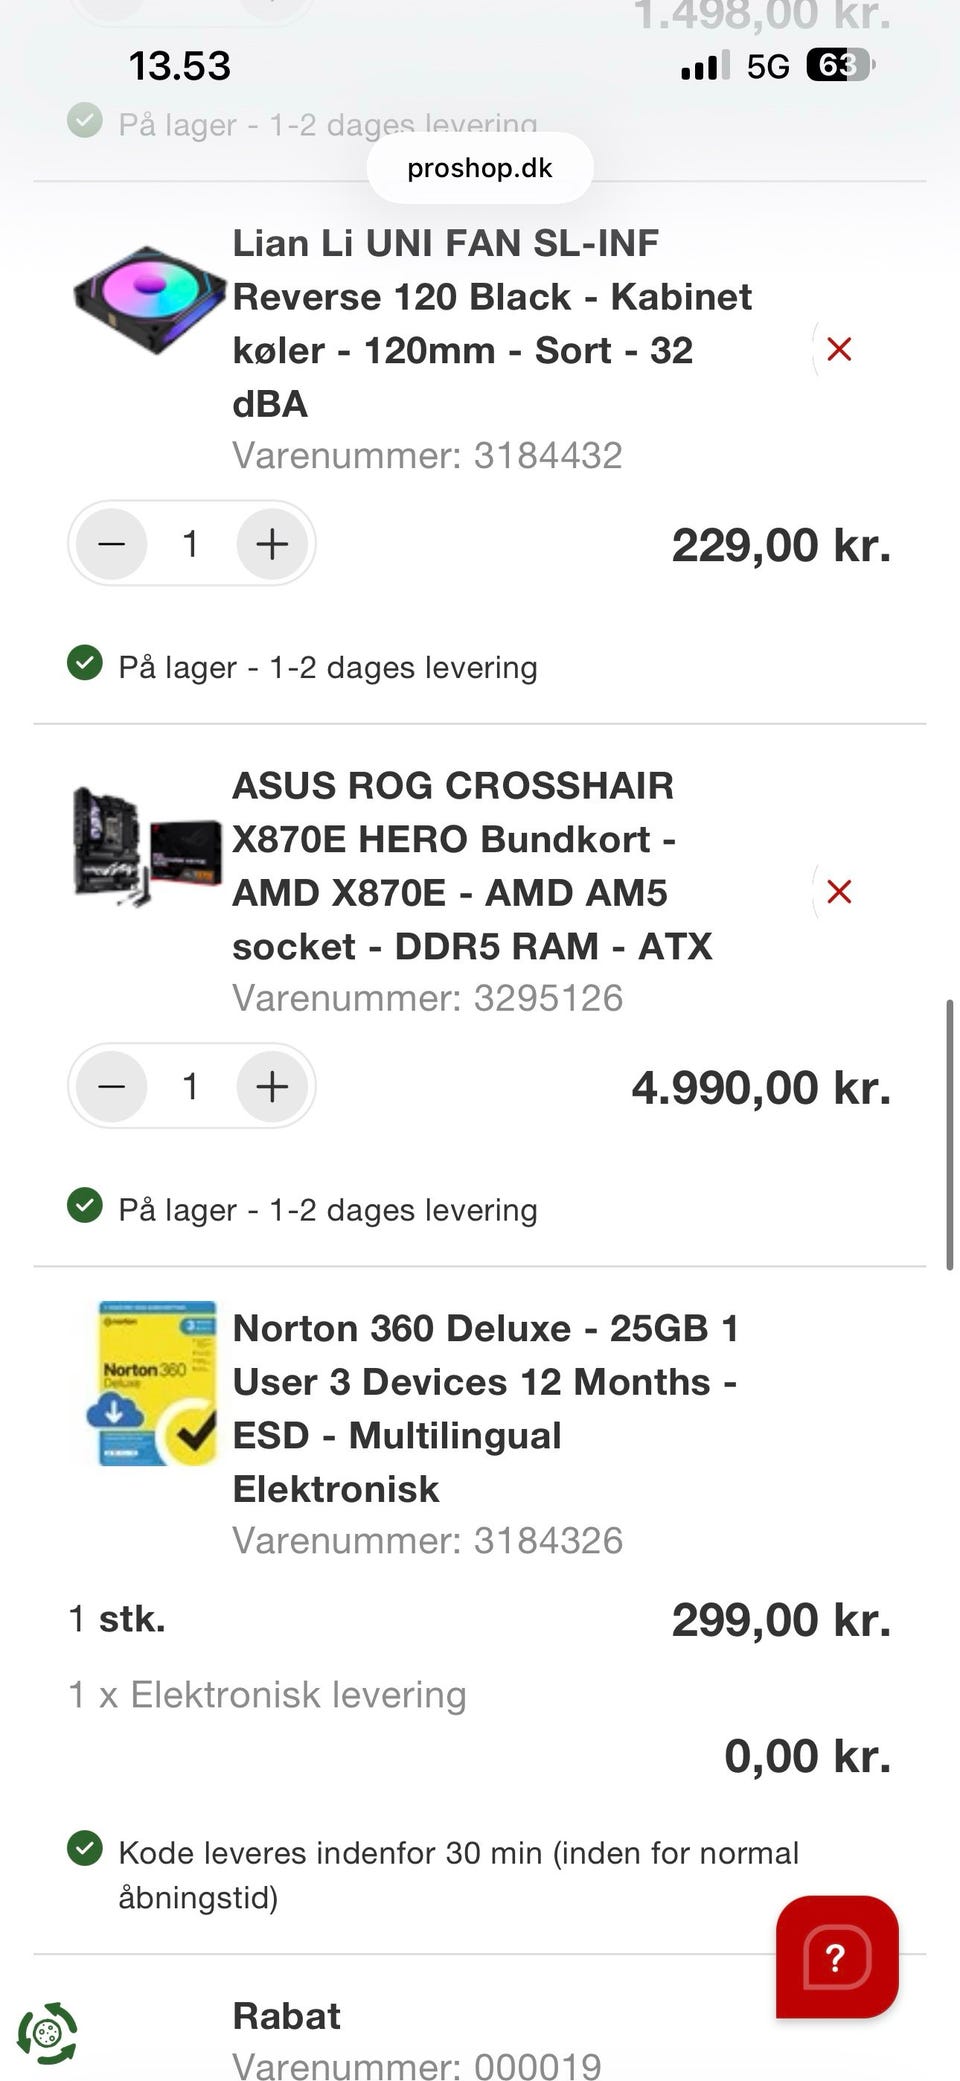
Task: Open Lian Li UNI FAN product thumbnail
Action: (x=149, y=298)
